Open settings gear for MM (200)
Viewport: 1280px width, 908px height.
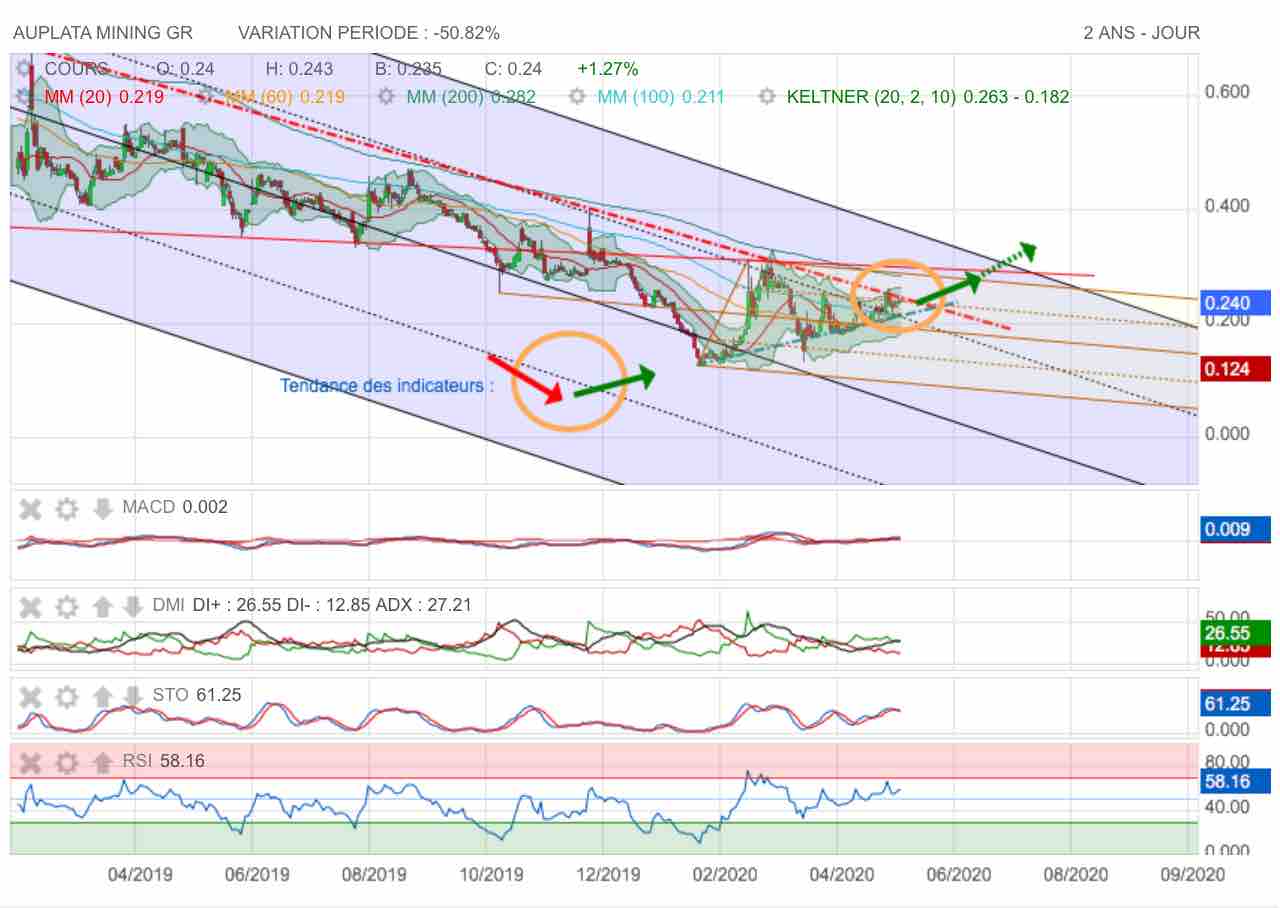coord(387,97)
